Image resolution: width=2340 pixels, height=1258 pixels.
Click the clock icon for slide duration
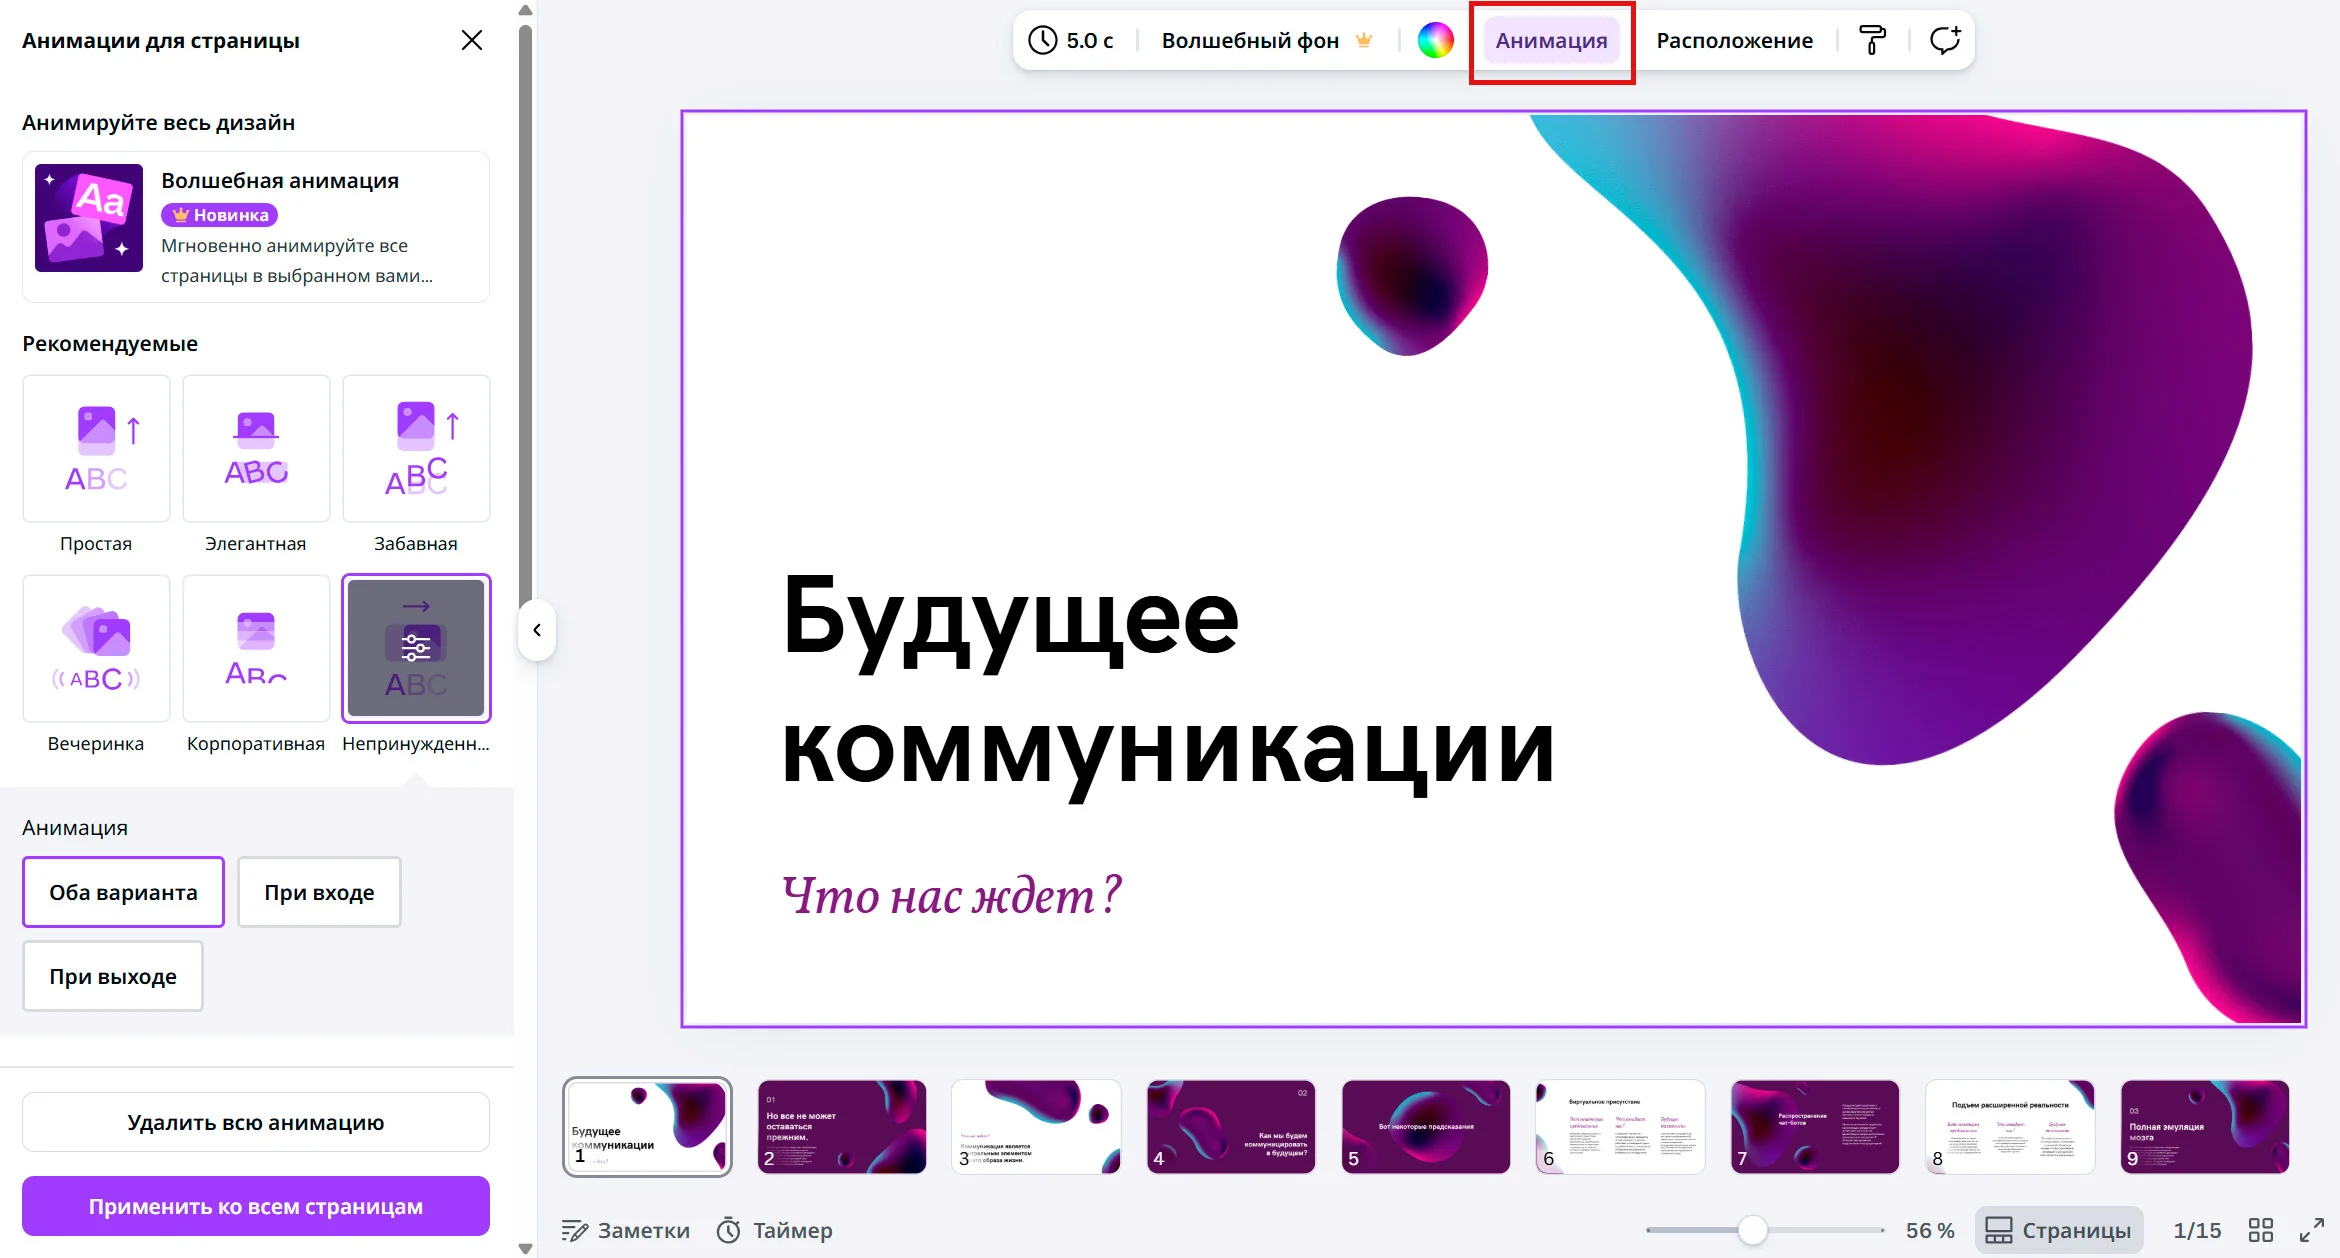pyautogui.click(x=1042, y=41)
